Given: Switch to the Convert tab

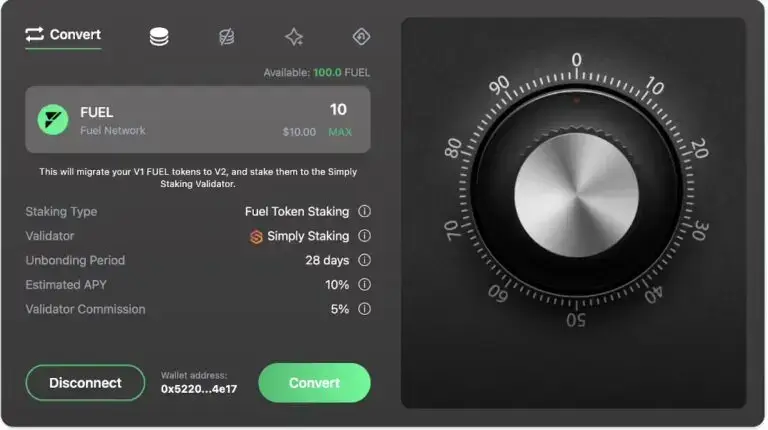Looking at the screenshot, I should (63, 35).
